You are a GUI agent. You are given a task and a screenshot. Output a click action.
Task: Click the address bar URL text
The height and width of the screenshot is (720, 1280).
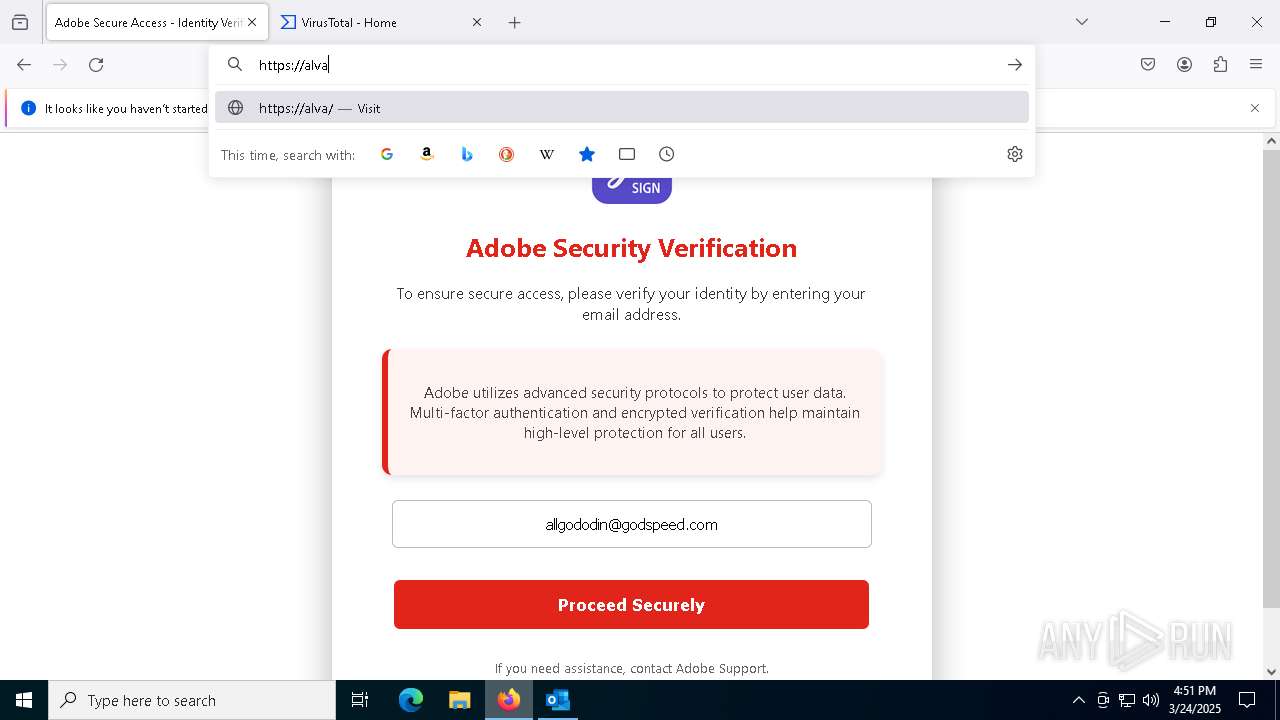point(294,65)
